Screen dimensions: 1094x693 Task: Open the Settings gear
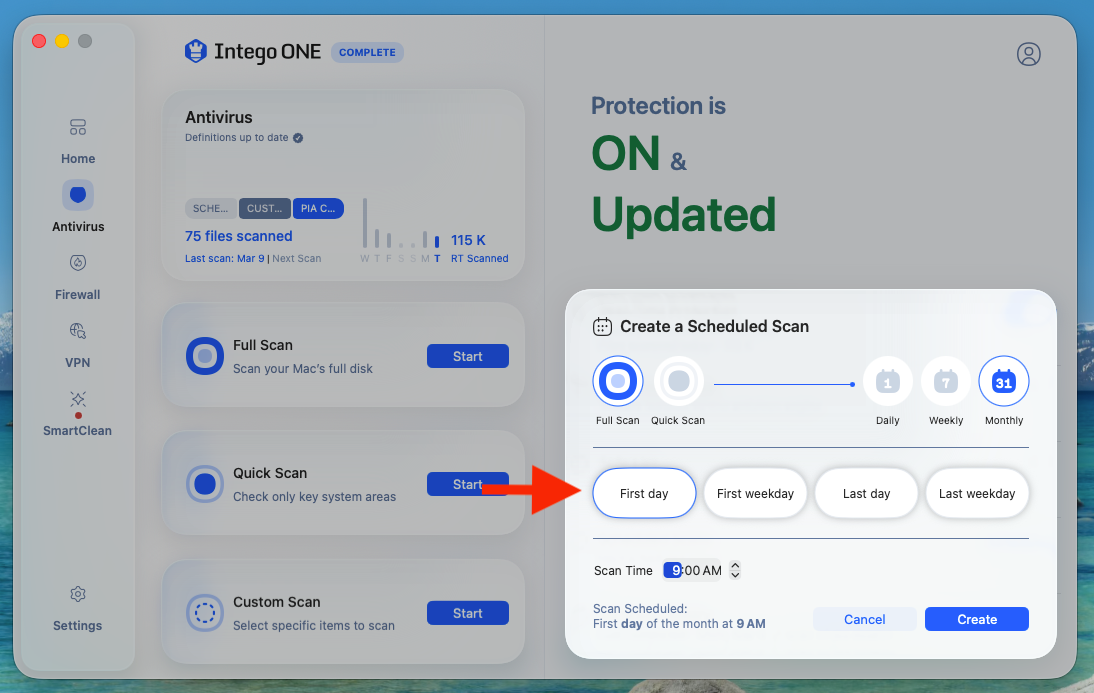77,594
